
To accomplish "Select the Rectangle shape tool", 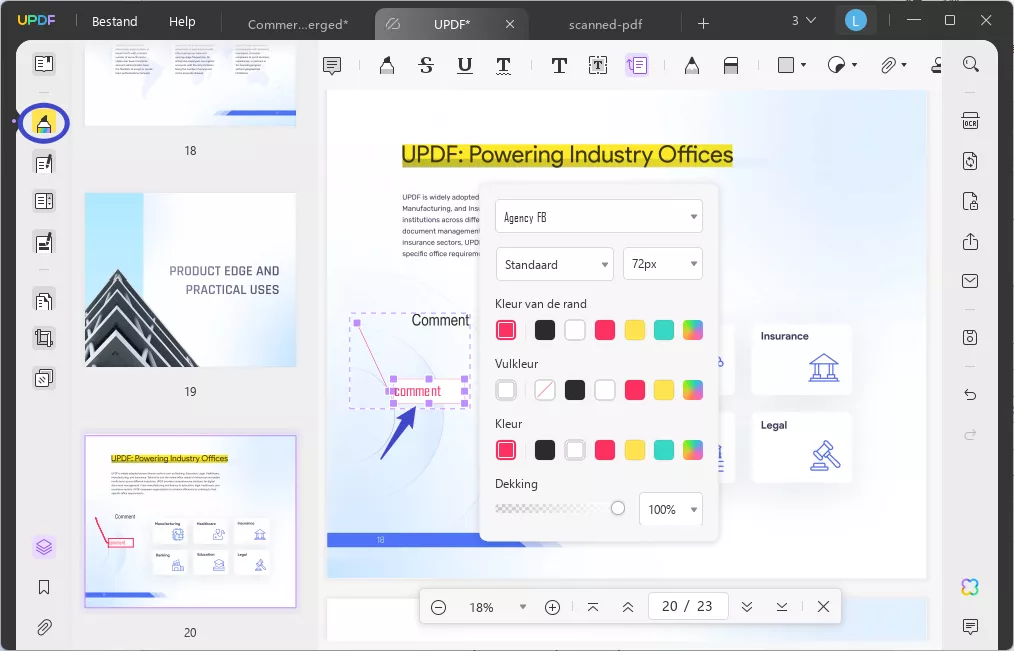I will [786, 65].
